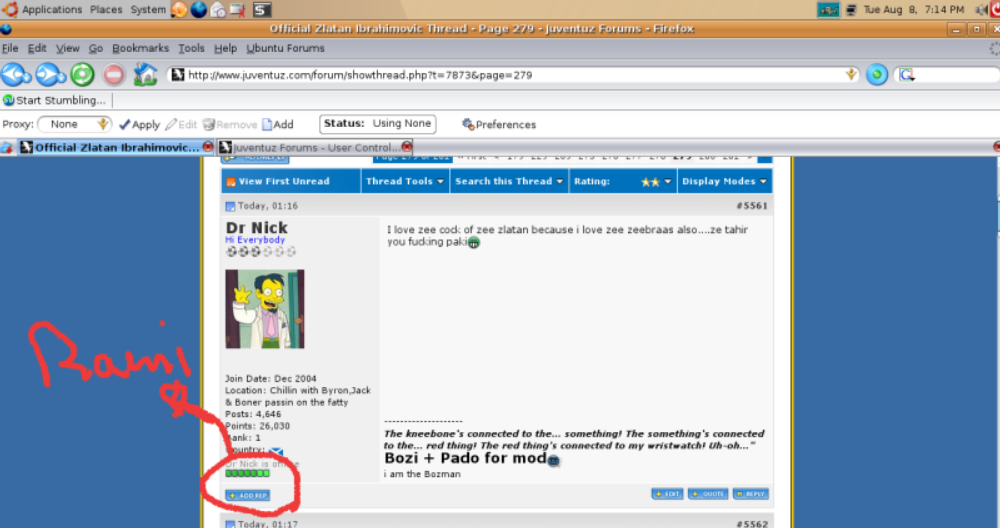This screenshot has width=1000, height=528.
Task: Launch the mail envelope launcher in panel
Action: point(218,10)
